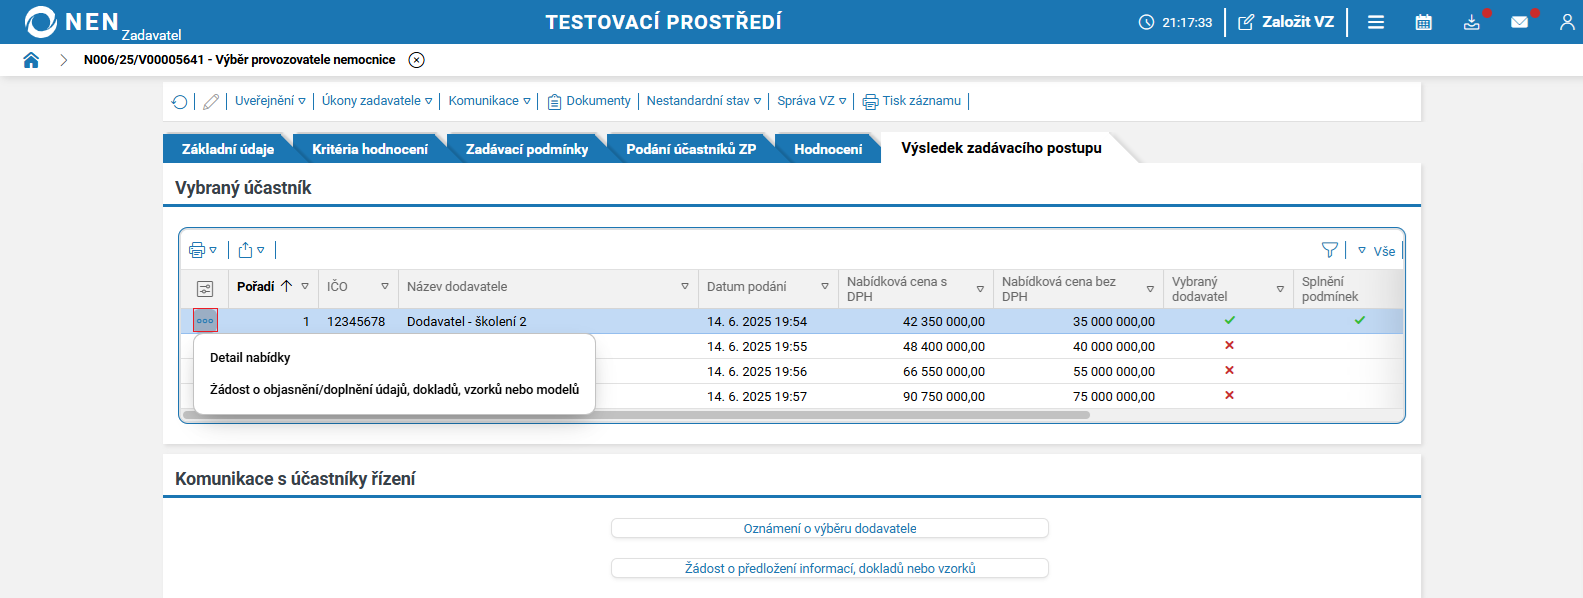The image size is (1583, 598).
Task: Open the hamburger main menu
Action: (x=1376, y=22)
